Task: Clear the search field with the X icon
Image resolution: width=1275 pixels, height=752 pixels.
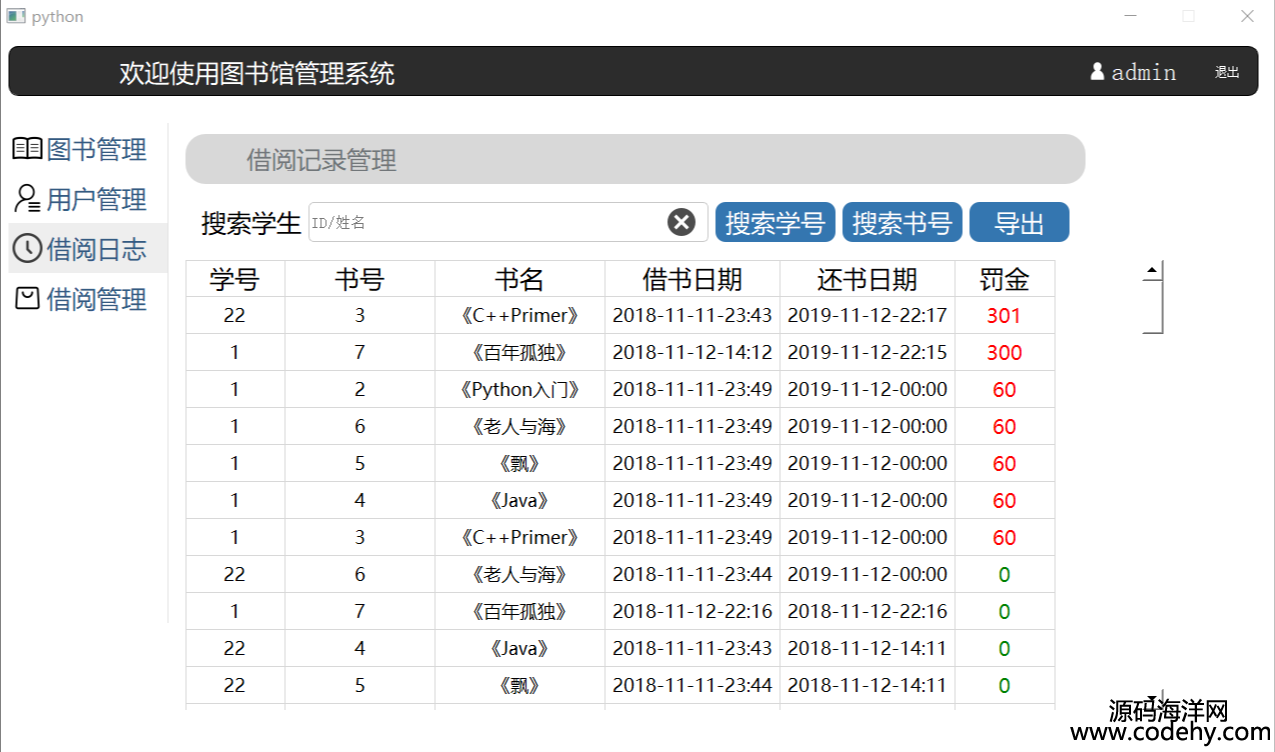Action: pos(681,222)
